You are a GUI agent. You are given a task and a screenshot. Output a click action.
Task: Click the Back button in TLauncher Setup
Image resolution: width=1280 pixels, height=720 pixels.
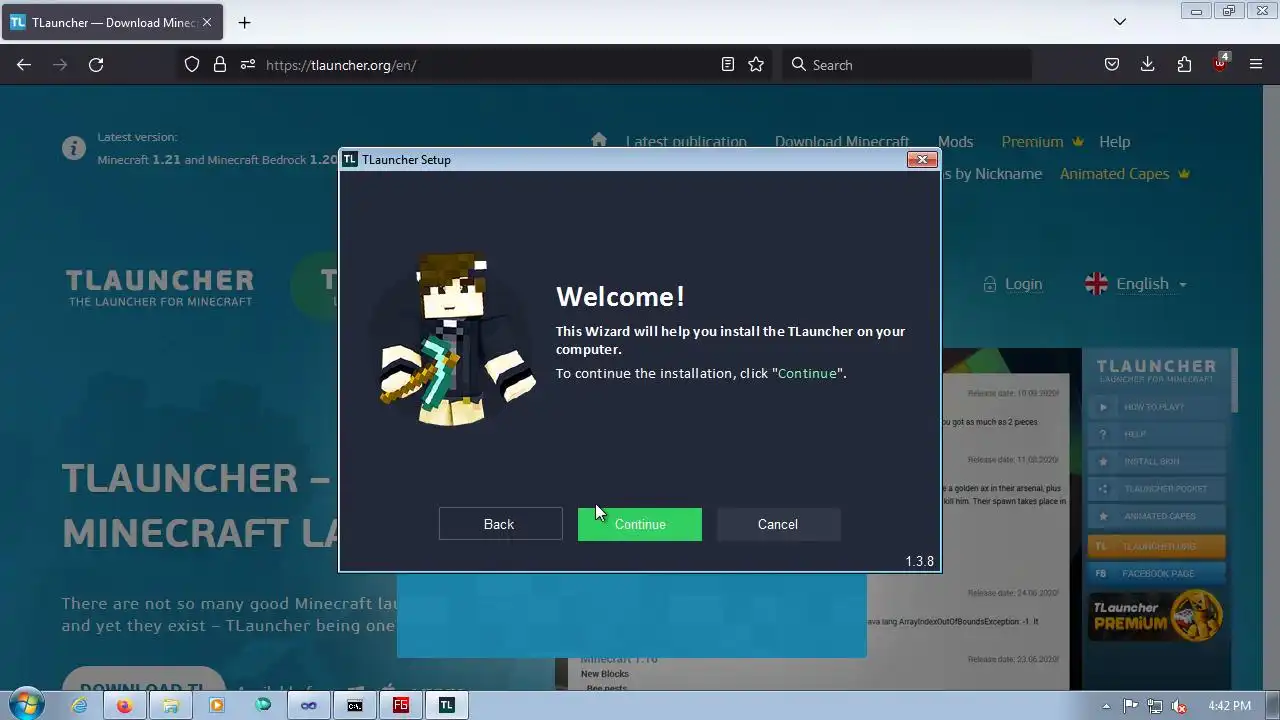click(500, 524)
